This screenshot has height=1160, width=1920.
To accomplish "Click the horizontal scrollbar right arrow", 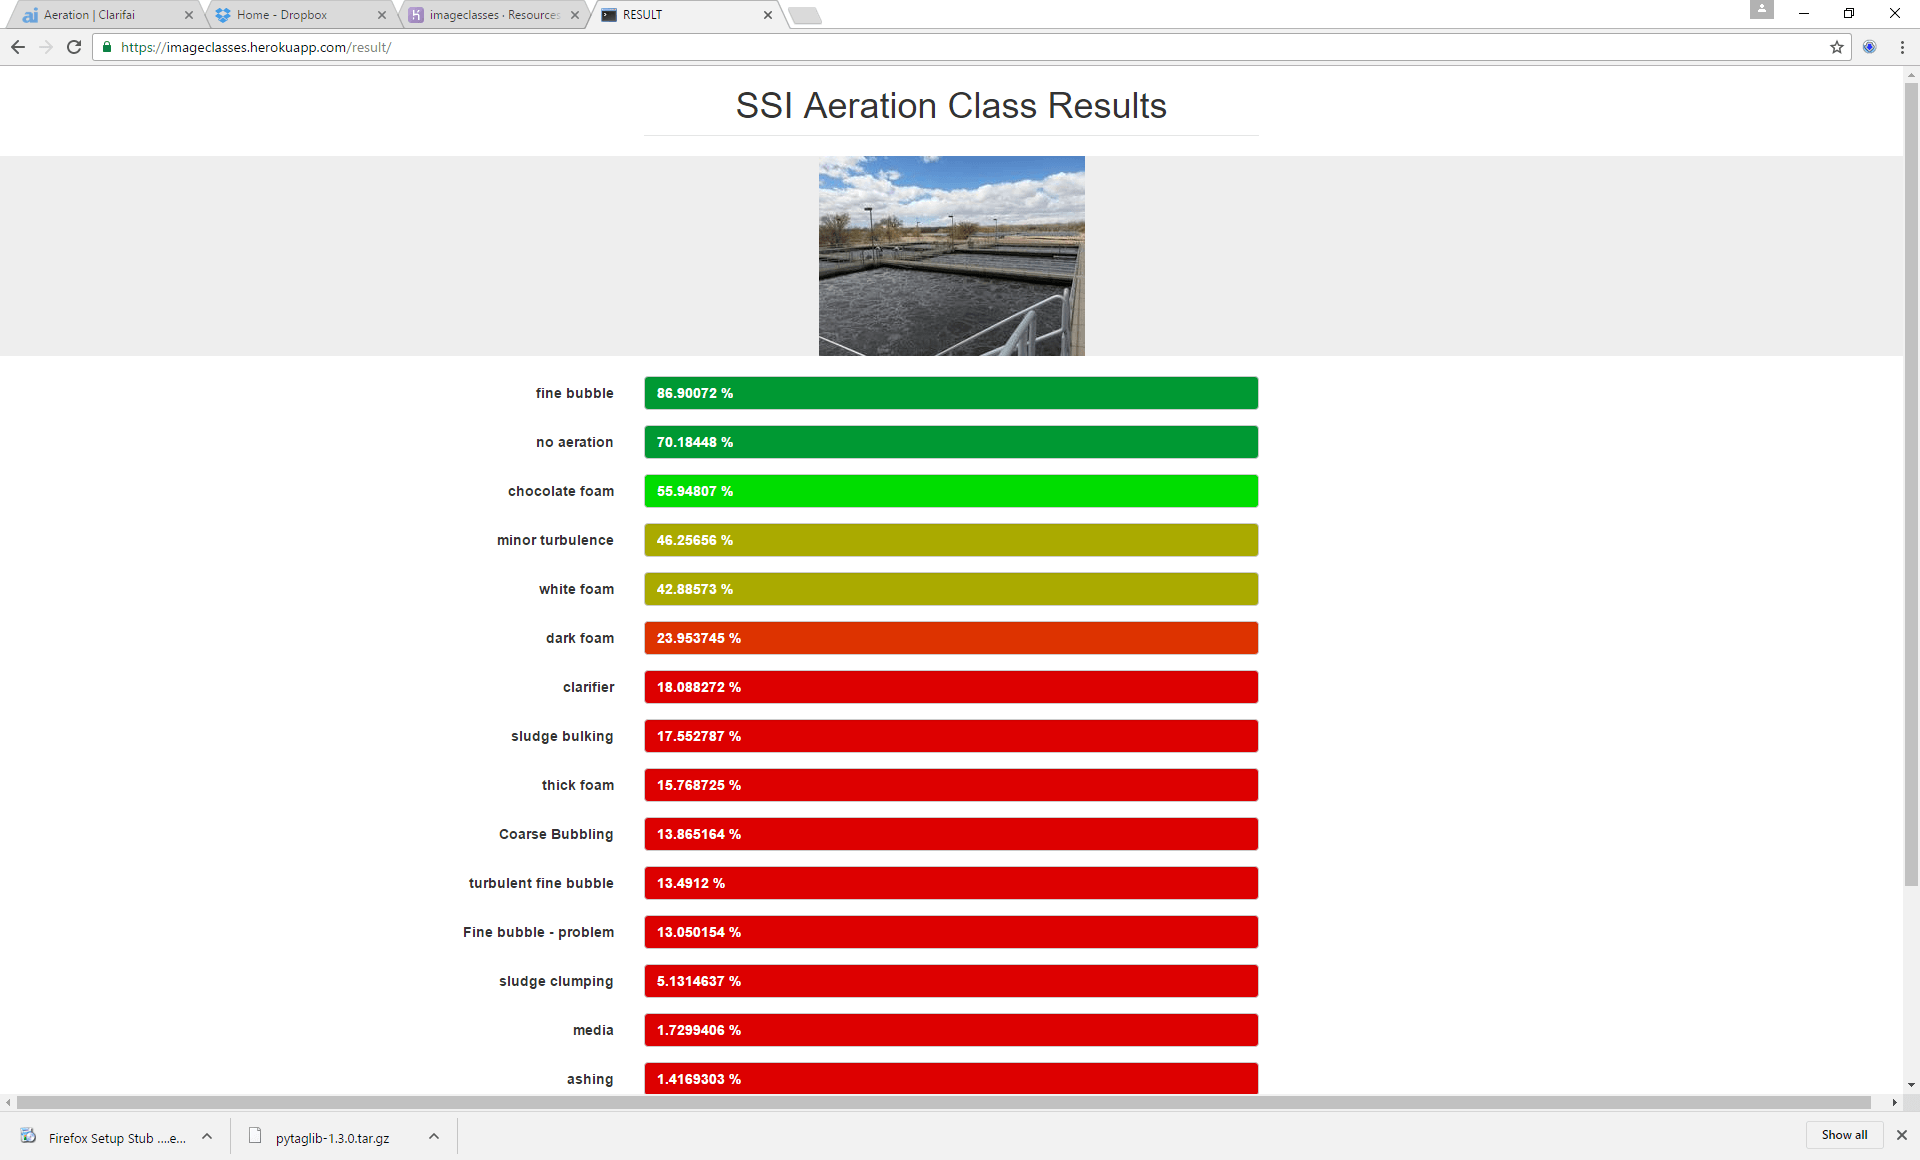I will tap(1894, 1102).
